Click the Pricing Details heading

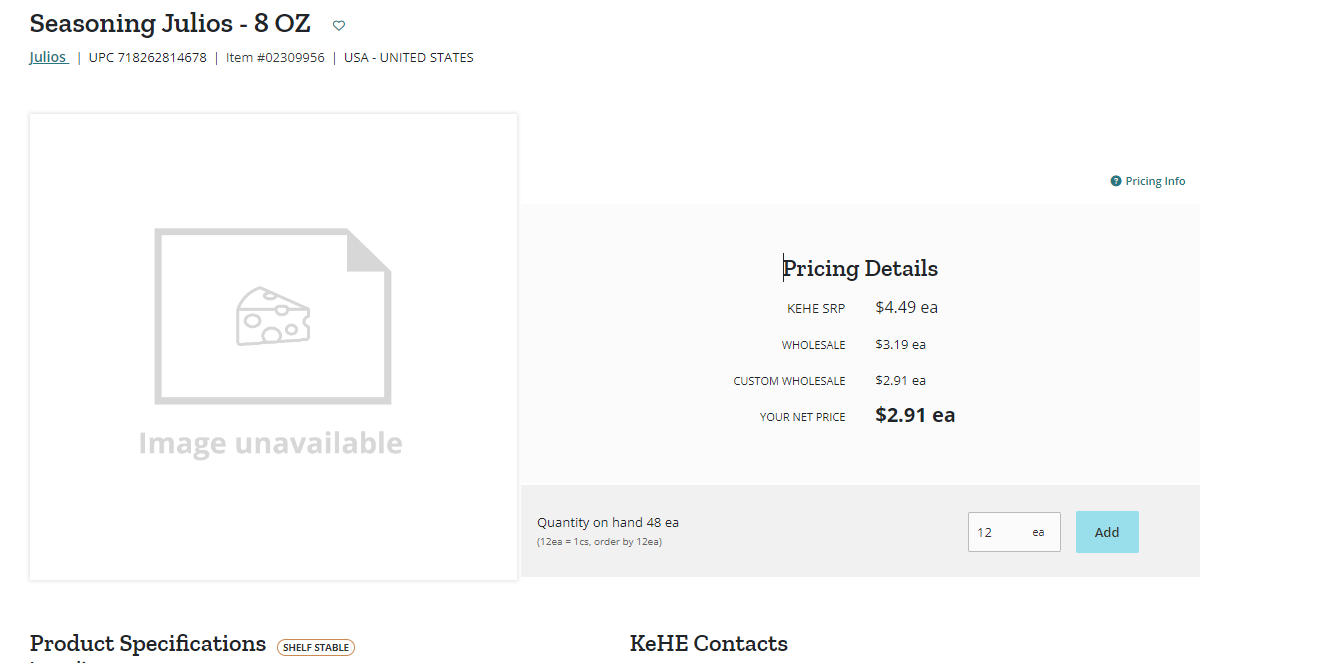[x=860, y=268]
